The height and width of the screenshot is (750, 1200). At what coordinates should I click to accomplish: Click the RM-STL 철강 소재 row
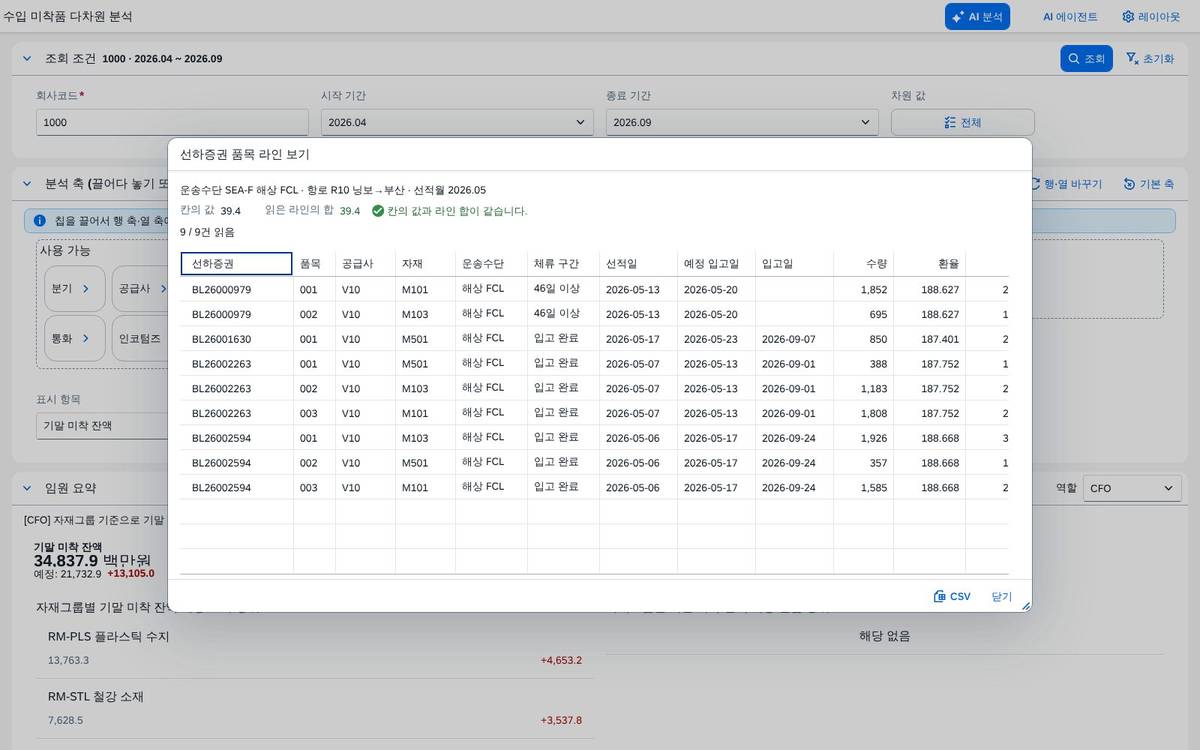315,708
